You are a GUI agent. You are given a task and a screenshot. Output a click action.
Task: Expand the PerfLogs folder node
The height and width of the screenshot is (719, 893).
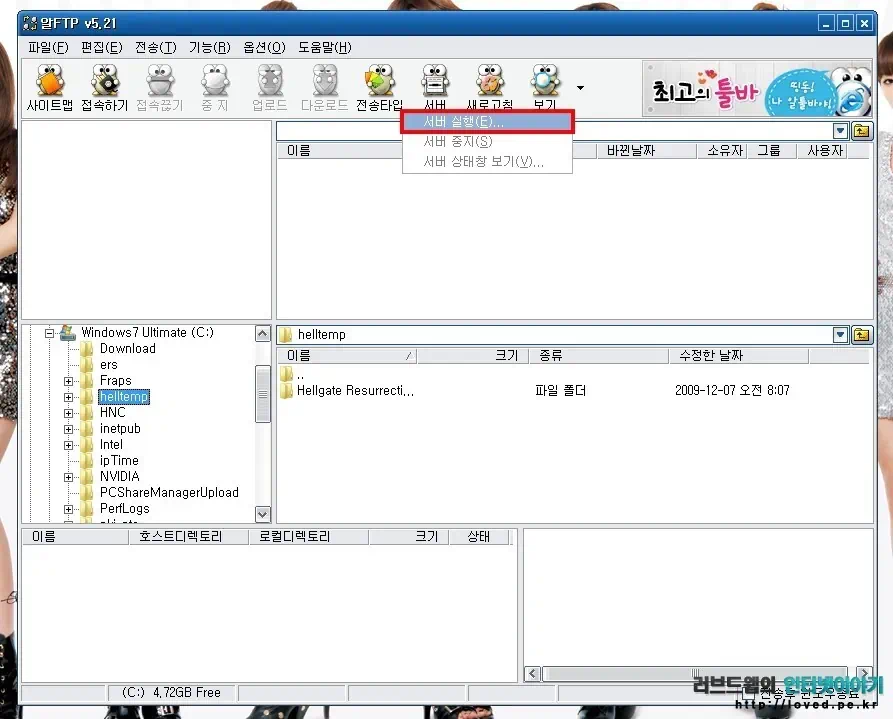[68, 509]
